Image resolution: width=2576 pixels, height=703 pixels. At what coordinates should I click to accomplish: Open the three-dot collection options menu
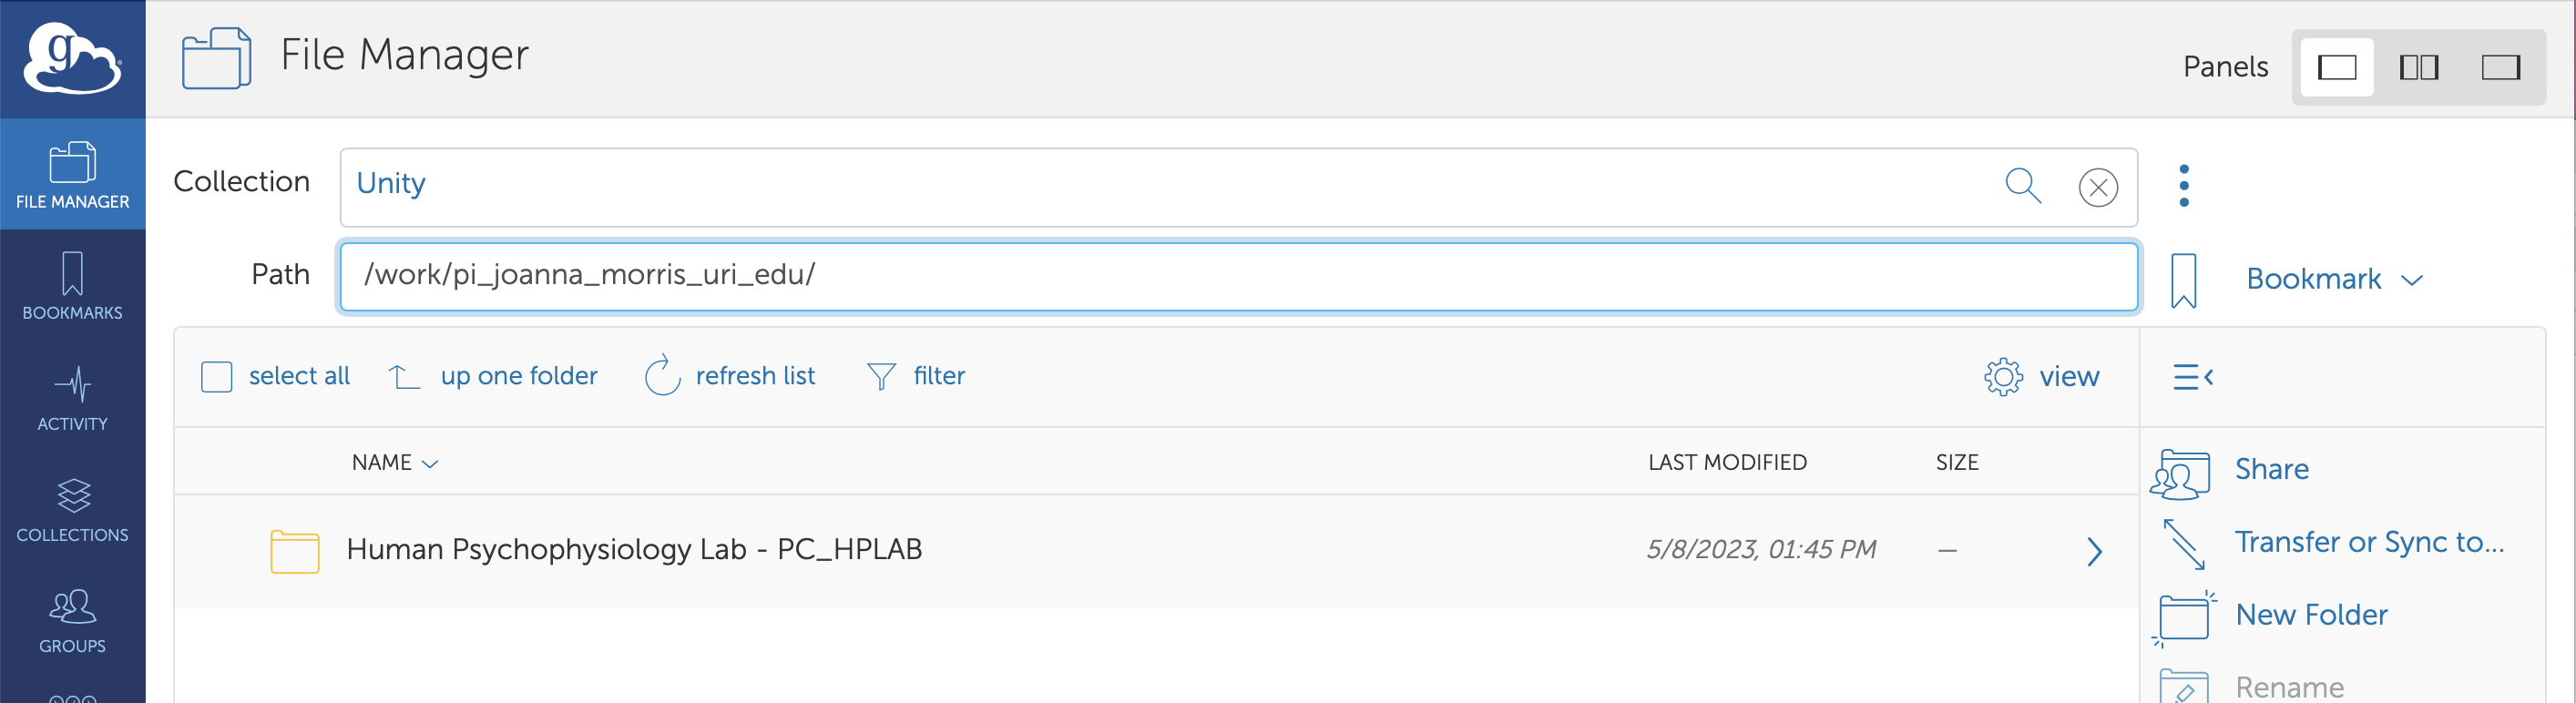coord(2184,186)
